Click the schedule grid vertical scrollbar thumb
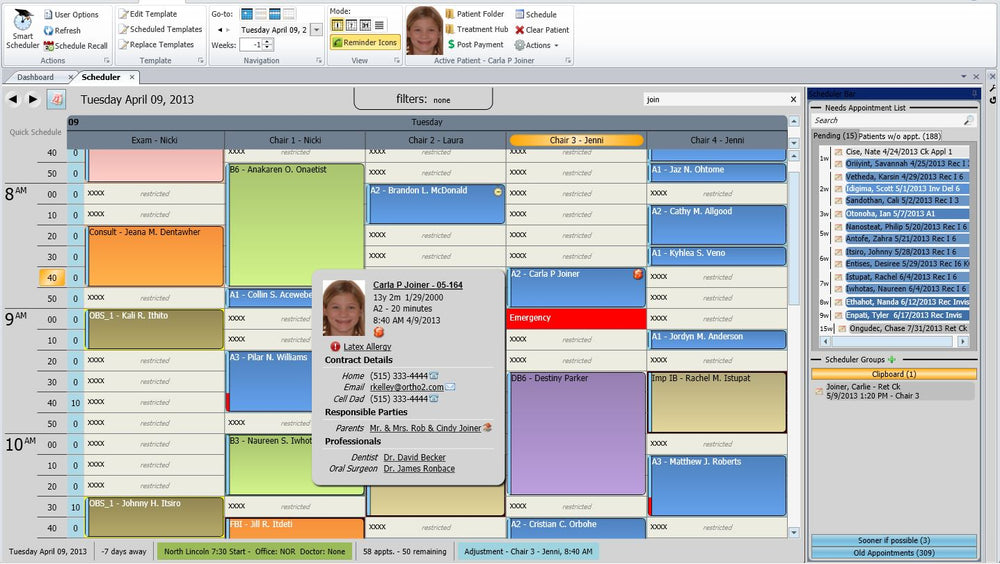Screen dimensions: 1000x564 (x=793, y=237)
